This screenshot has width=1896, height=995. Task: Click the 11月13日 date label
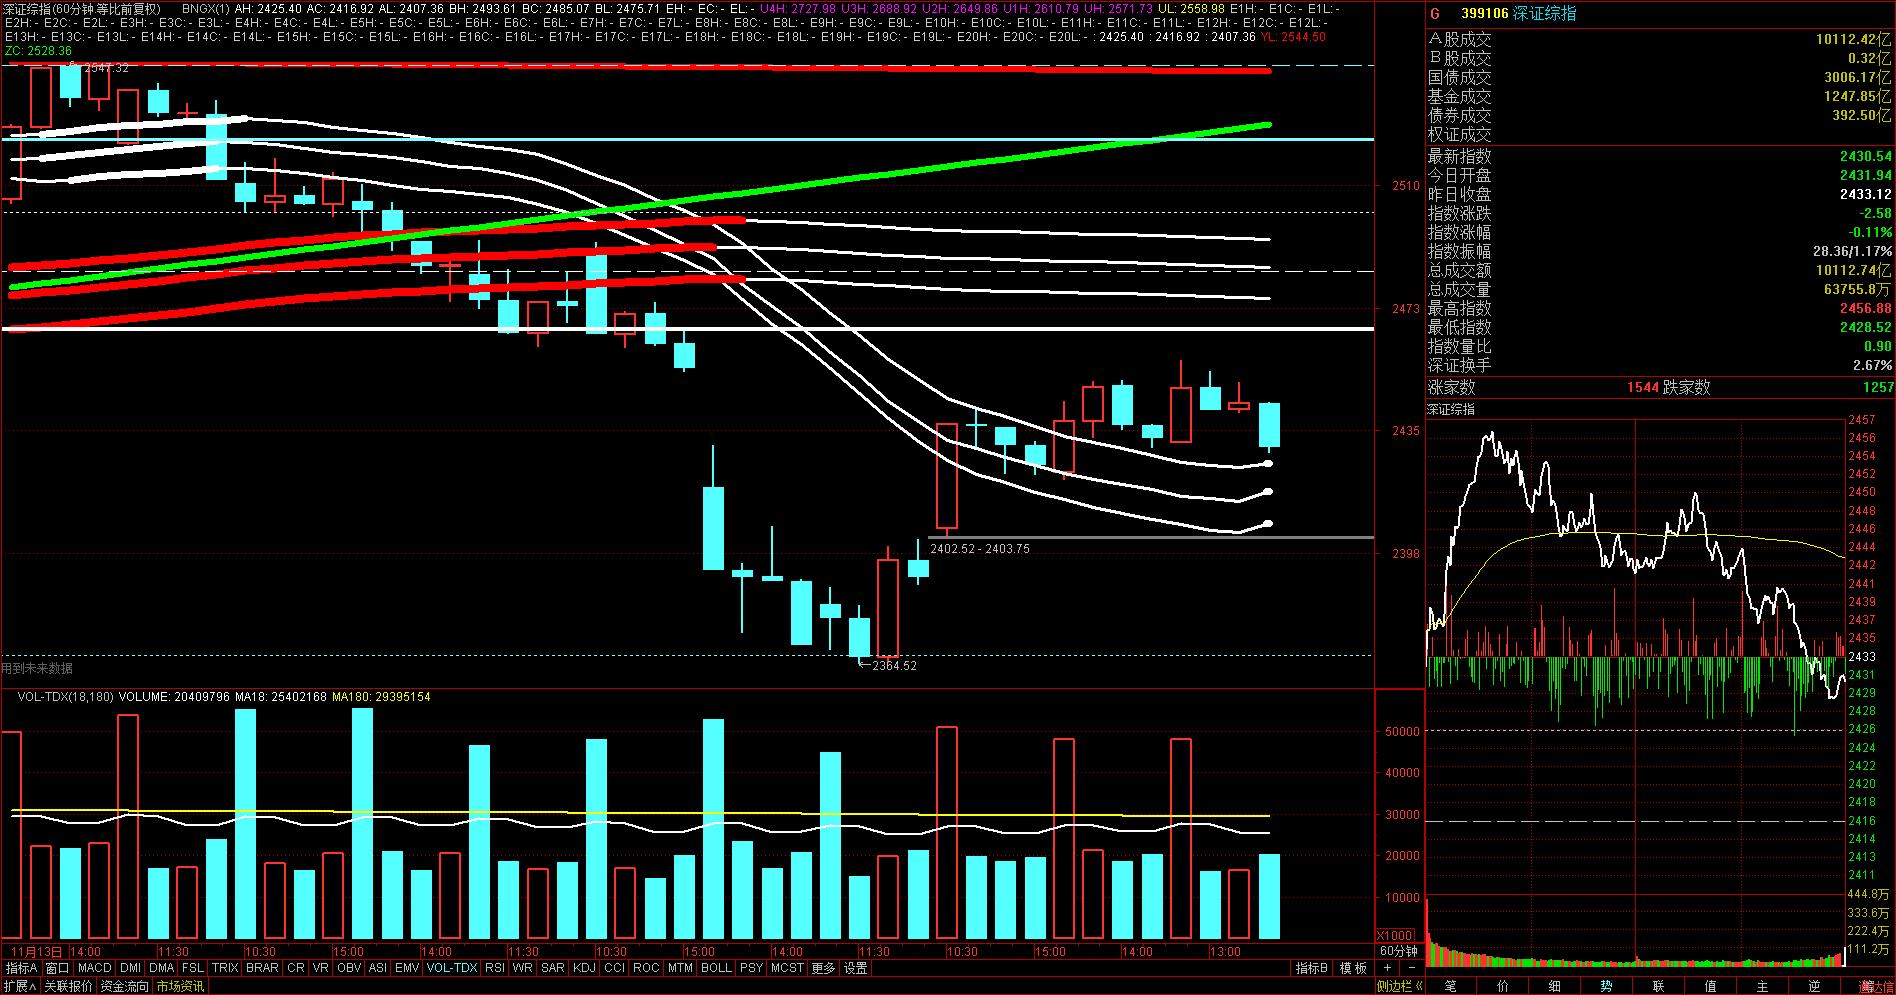click(x=37, y=951)
